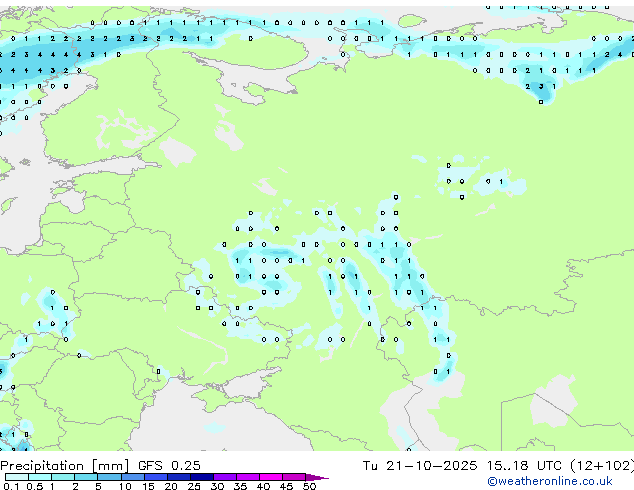
Task: Click the 10 mm blue legend swatch
Action: [x=133, y=477]
